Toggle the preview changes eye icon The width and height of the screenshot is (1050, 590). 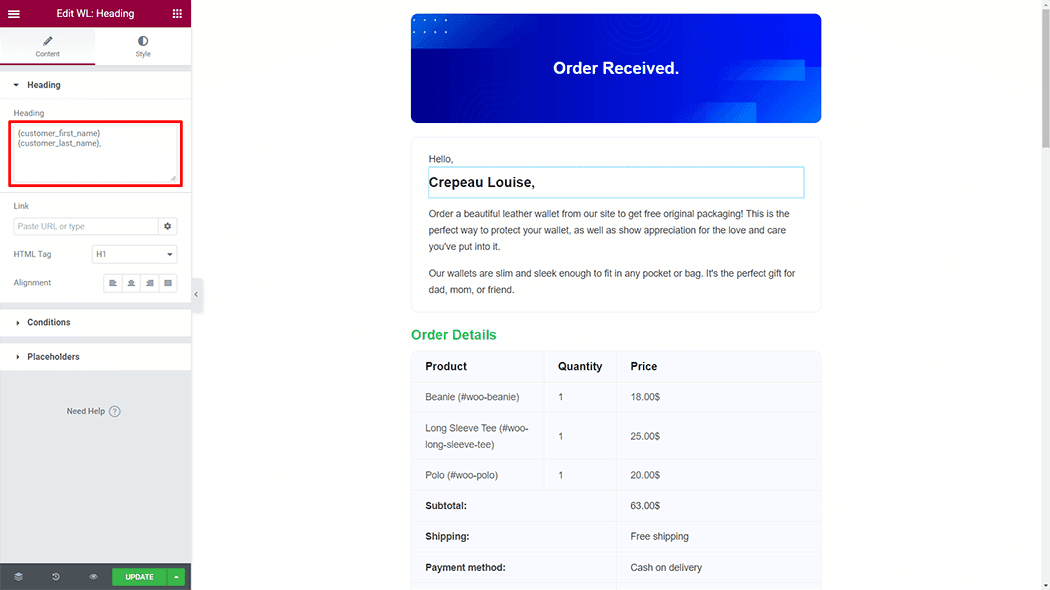[93, 577]
